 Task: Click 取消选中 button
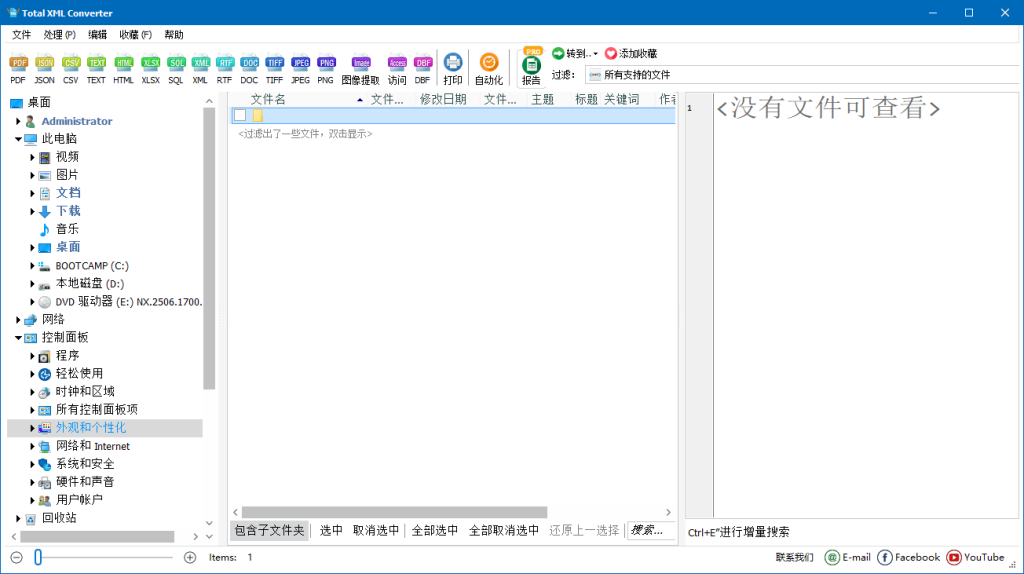tap(376, 530)
